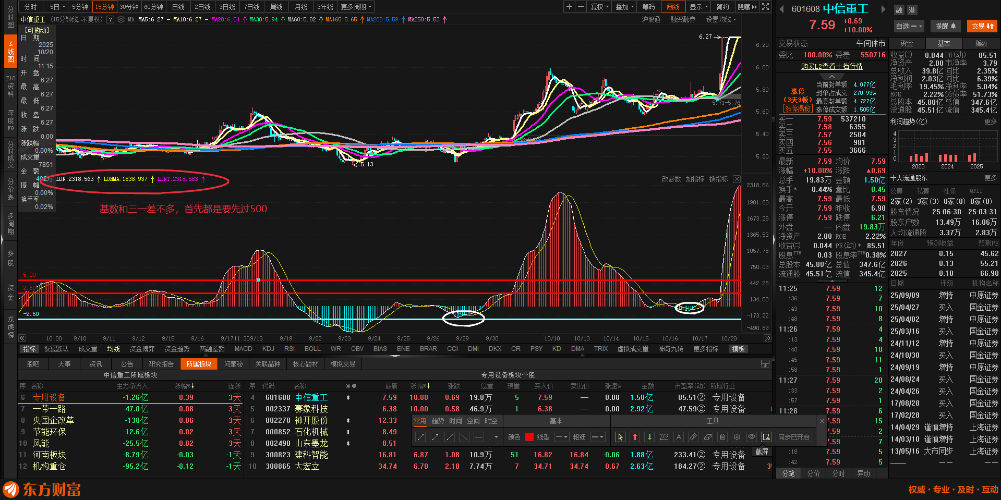
Task: Toggle drawing visibility with eye icon
Action: [x=751, y=437]
